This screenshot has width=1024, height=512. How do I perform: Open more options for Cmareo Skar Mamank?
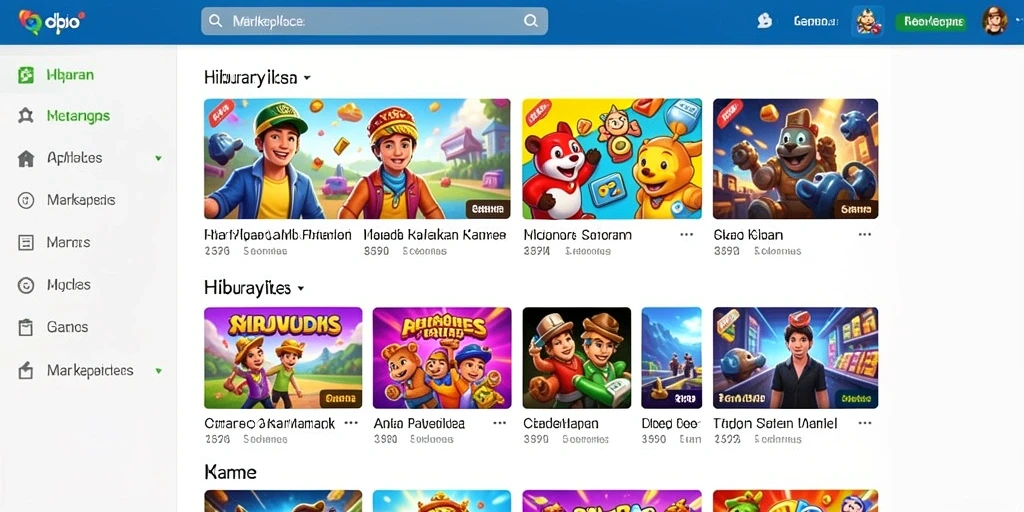pos(351,423)
